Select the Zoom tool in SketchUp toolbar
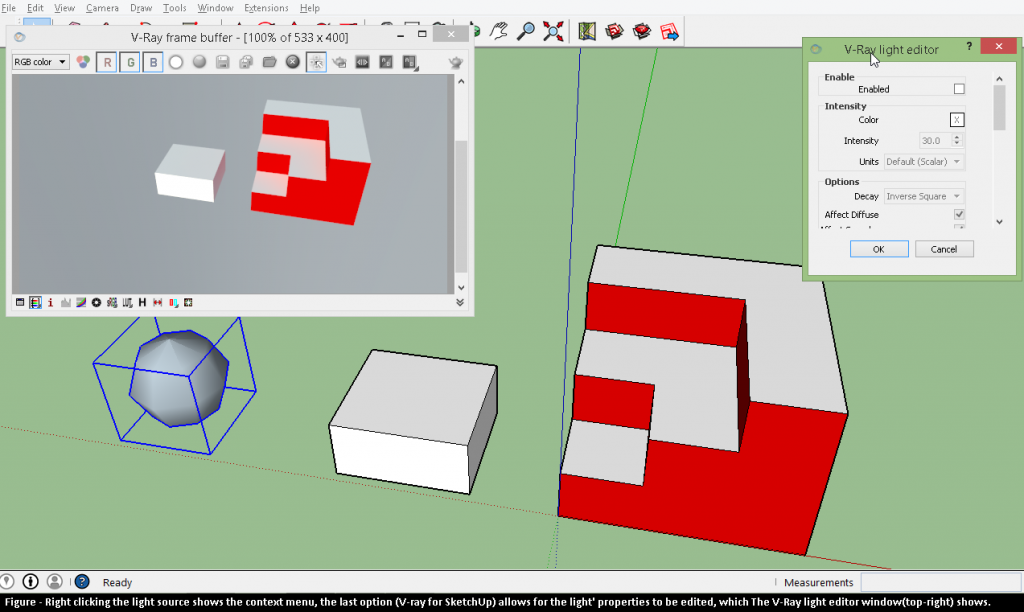This screenshot has width=1024, height=612. tap(525, 30)
